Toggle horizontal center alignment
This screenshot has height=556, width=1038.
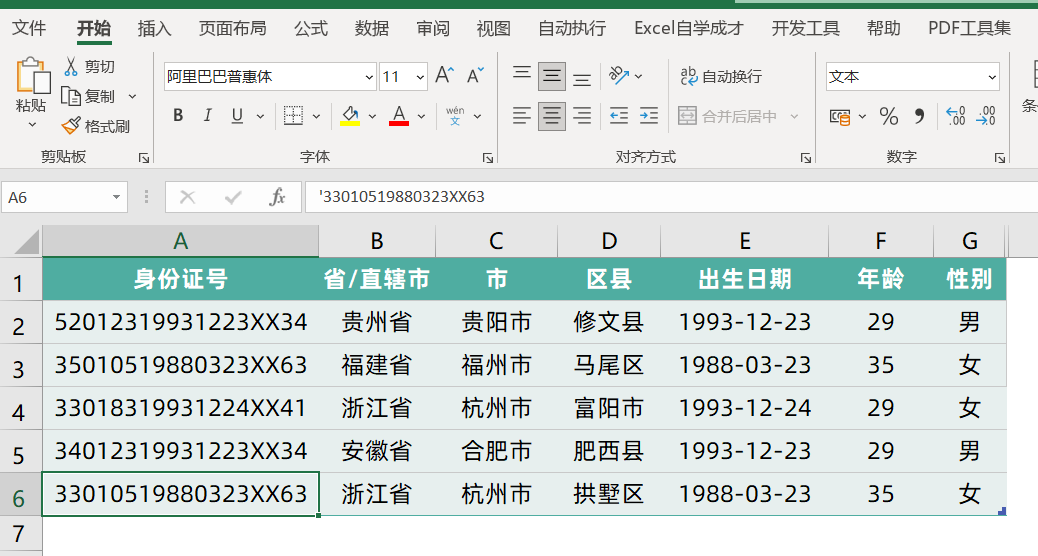coord(551,116)
